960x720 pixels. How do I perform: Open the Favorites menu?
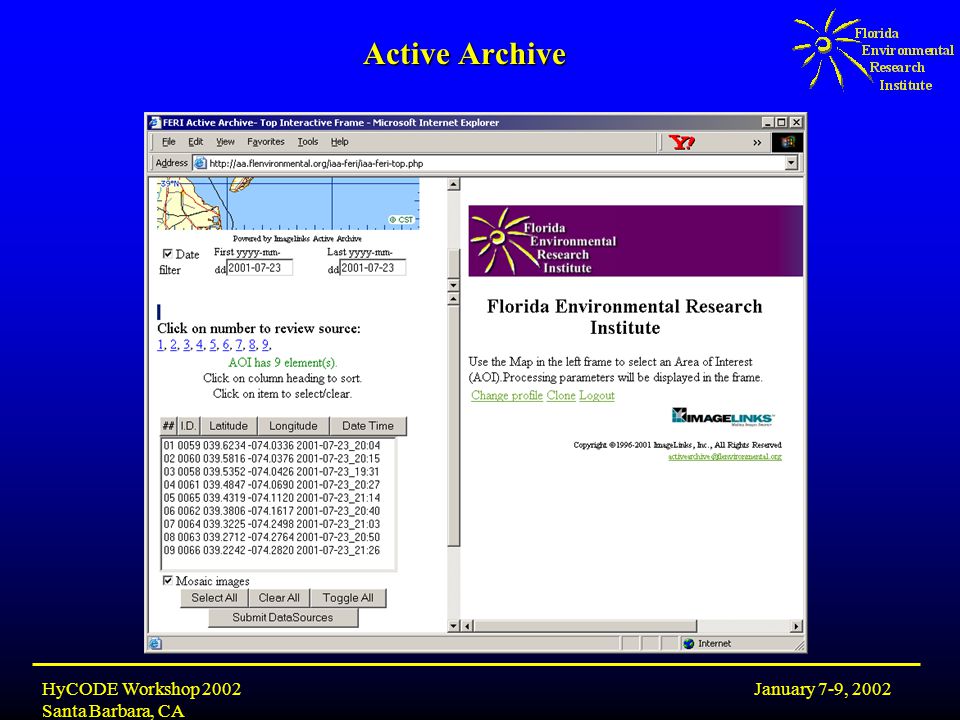pos(266,141)
